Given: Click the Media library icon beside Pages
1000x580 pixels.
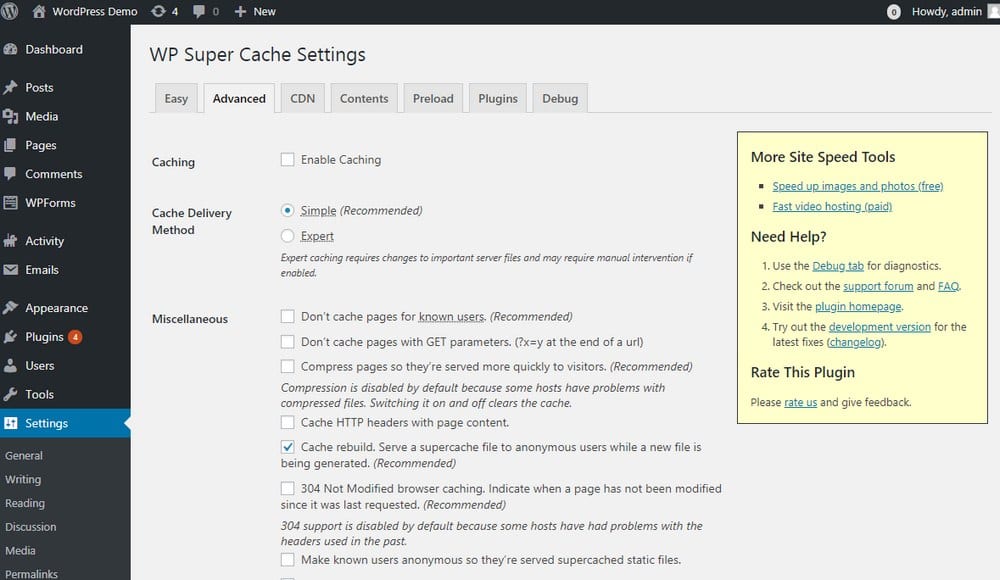Looking at the screenshot, I should click(10, 116).
